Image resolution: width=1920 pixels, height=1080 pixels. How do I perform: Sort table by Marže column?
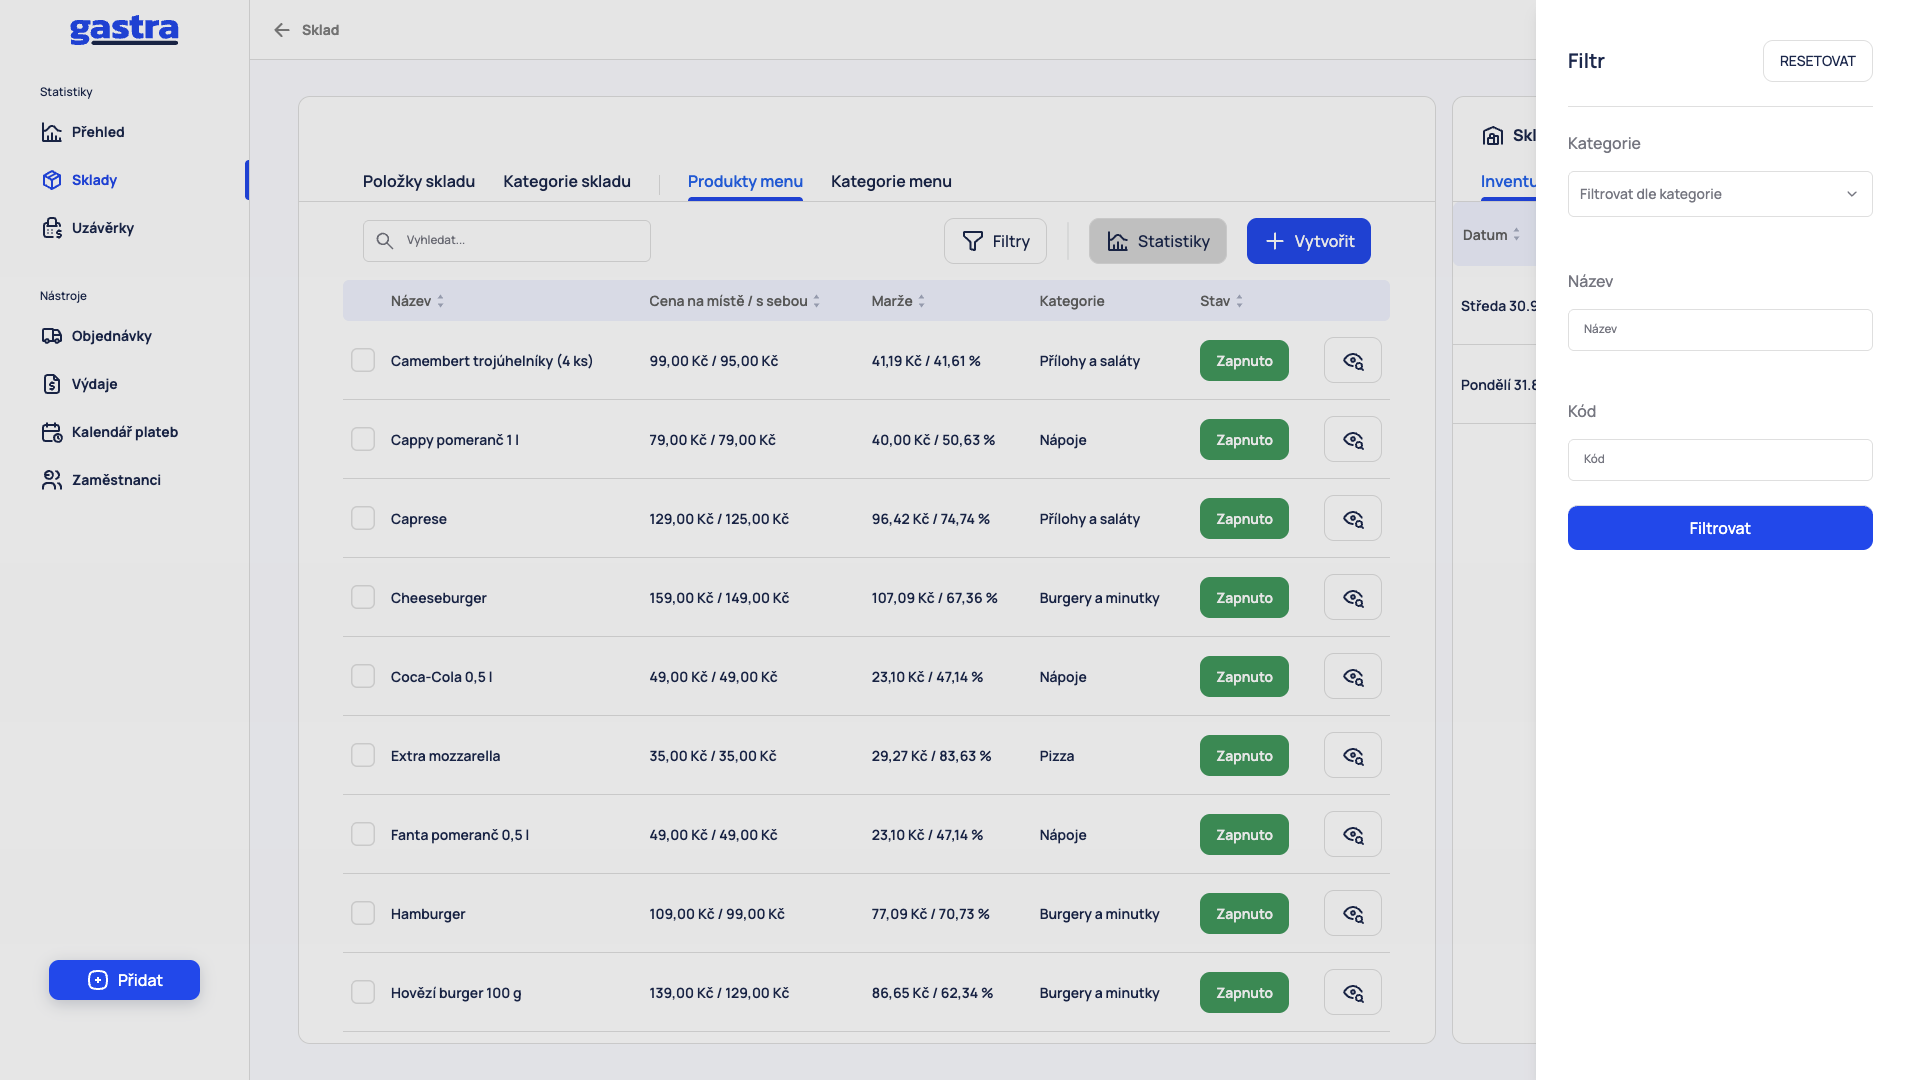(898, 301)
